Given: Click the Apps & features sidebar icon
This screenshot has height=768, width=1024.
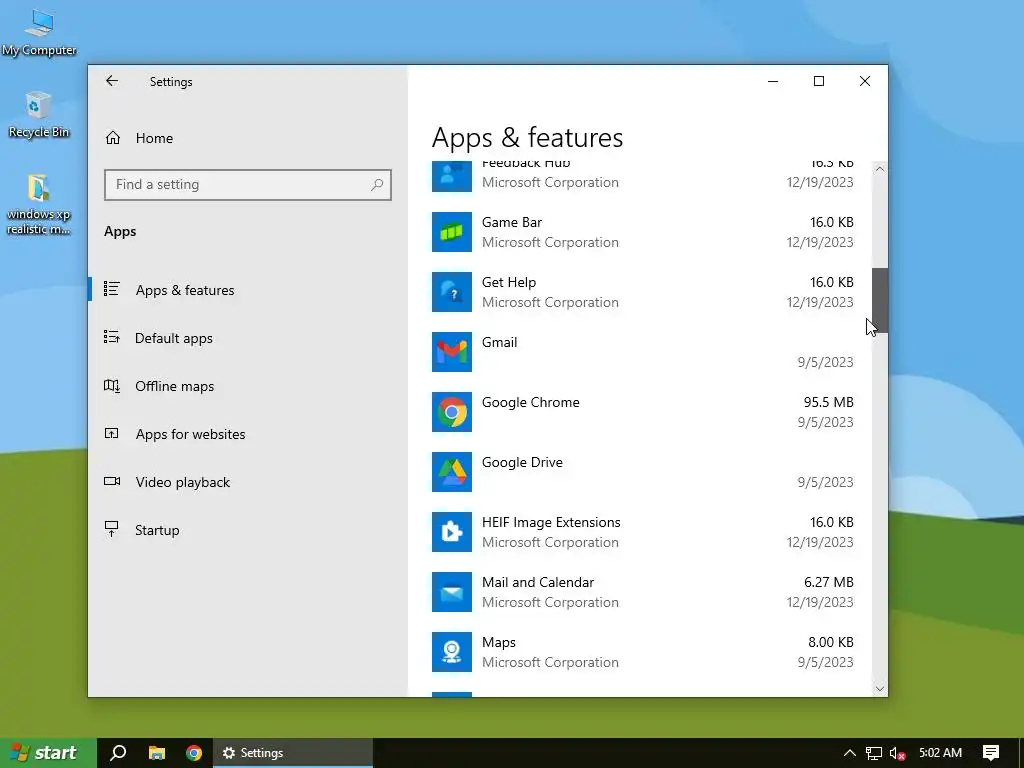Looking at the screenshot, I should [x=112, y=289].
